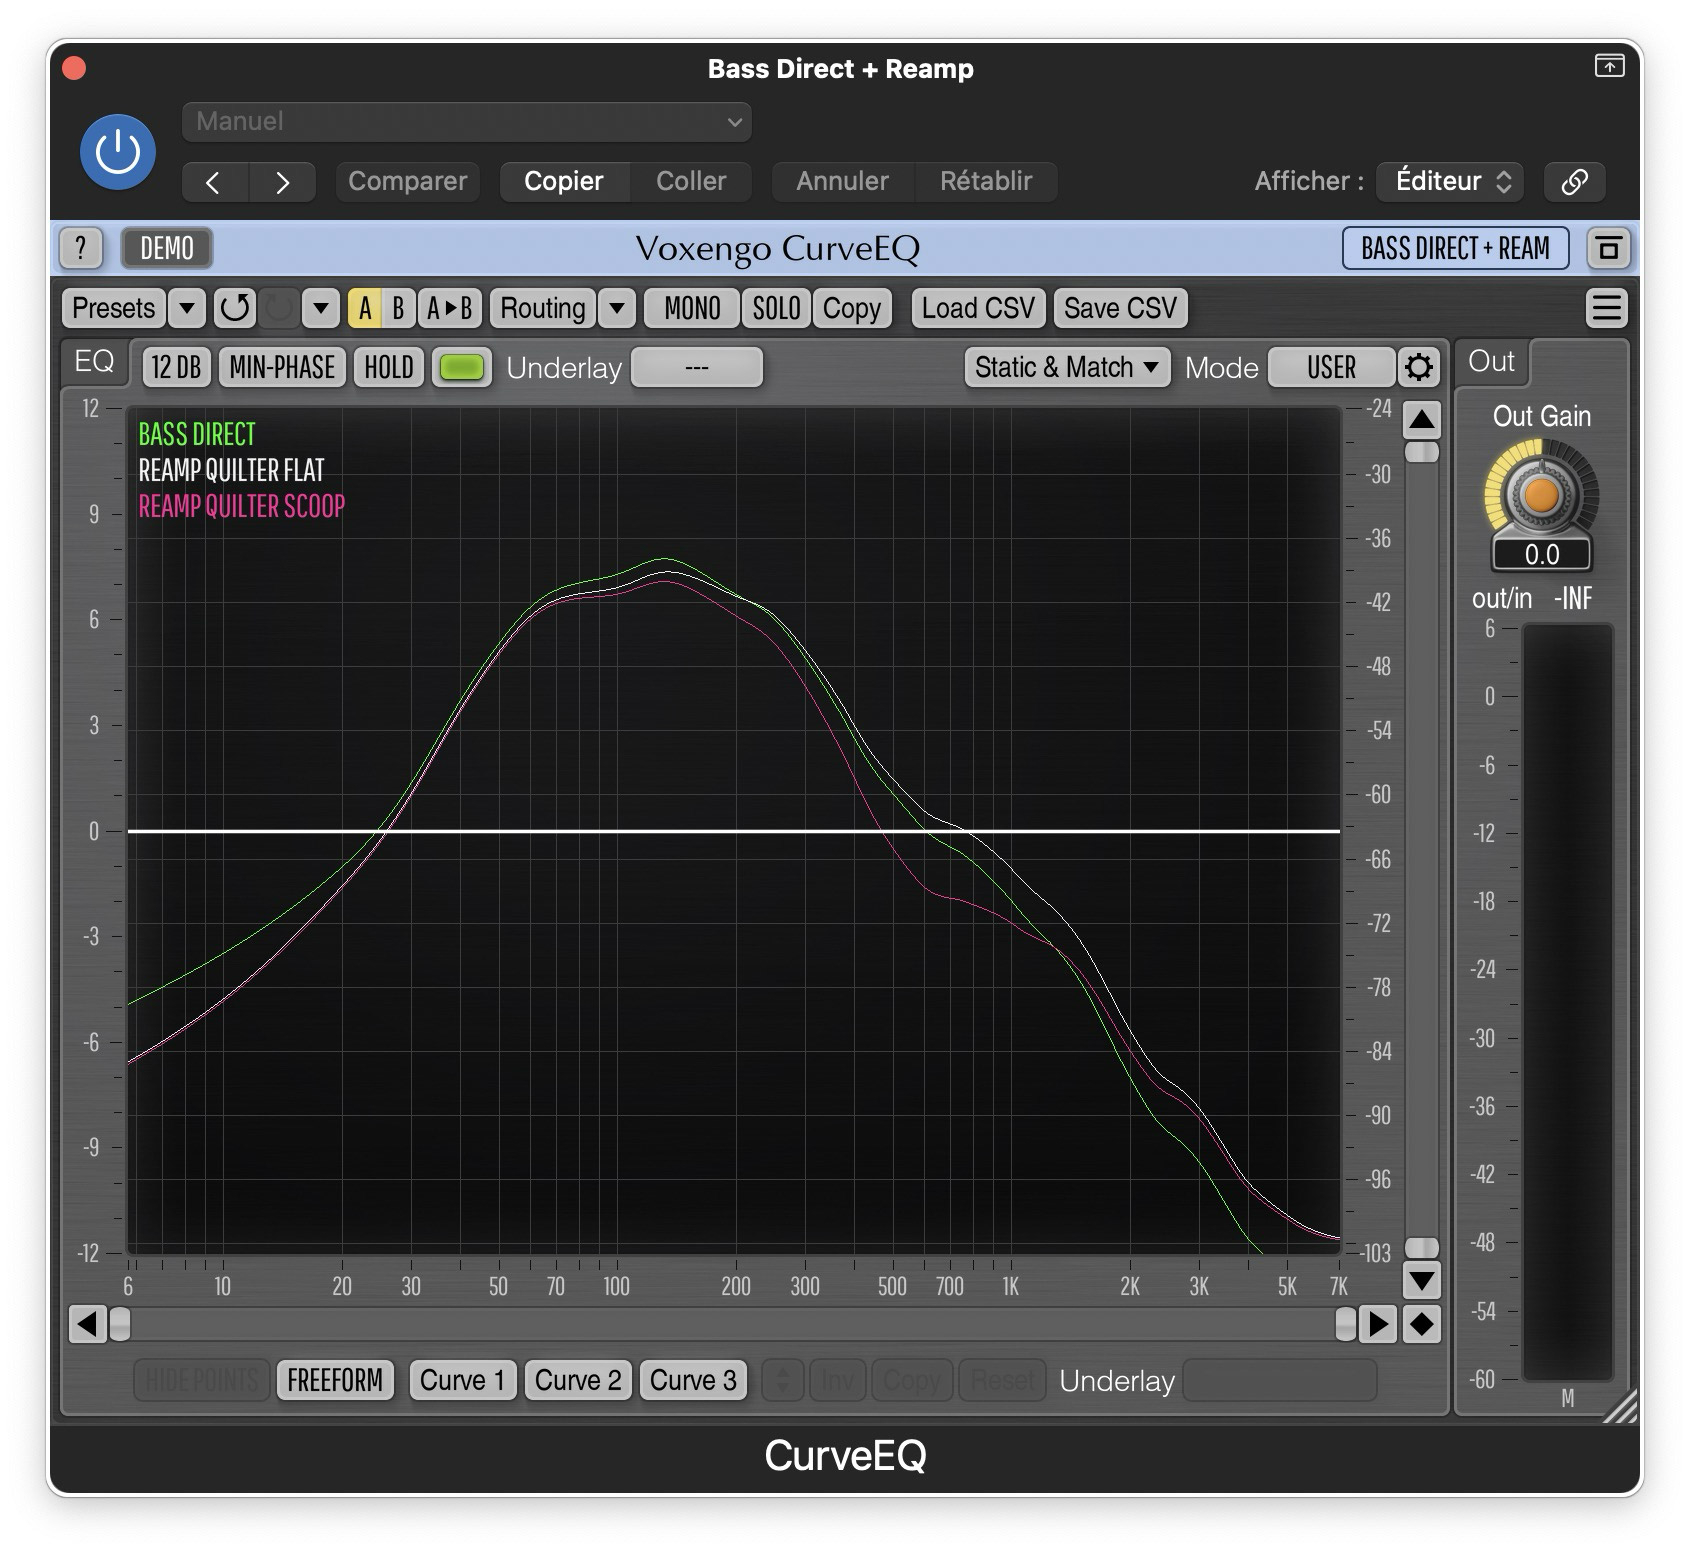Screen dimensions: 1690x1552
Task: Click the diamond zoom reset icon
Action: [1422, 1324]
